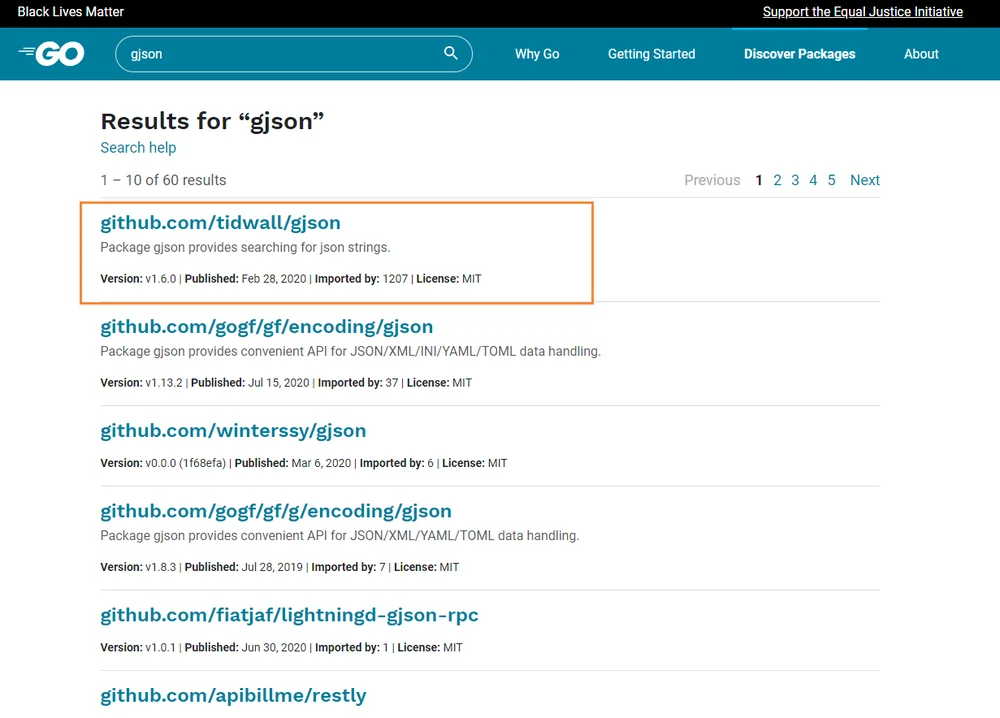Open github.com/gogf/gf/g/encoding/gjson package
This screenshot has width=1000, height=718.
click(276, 511)
